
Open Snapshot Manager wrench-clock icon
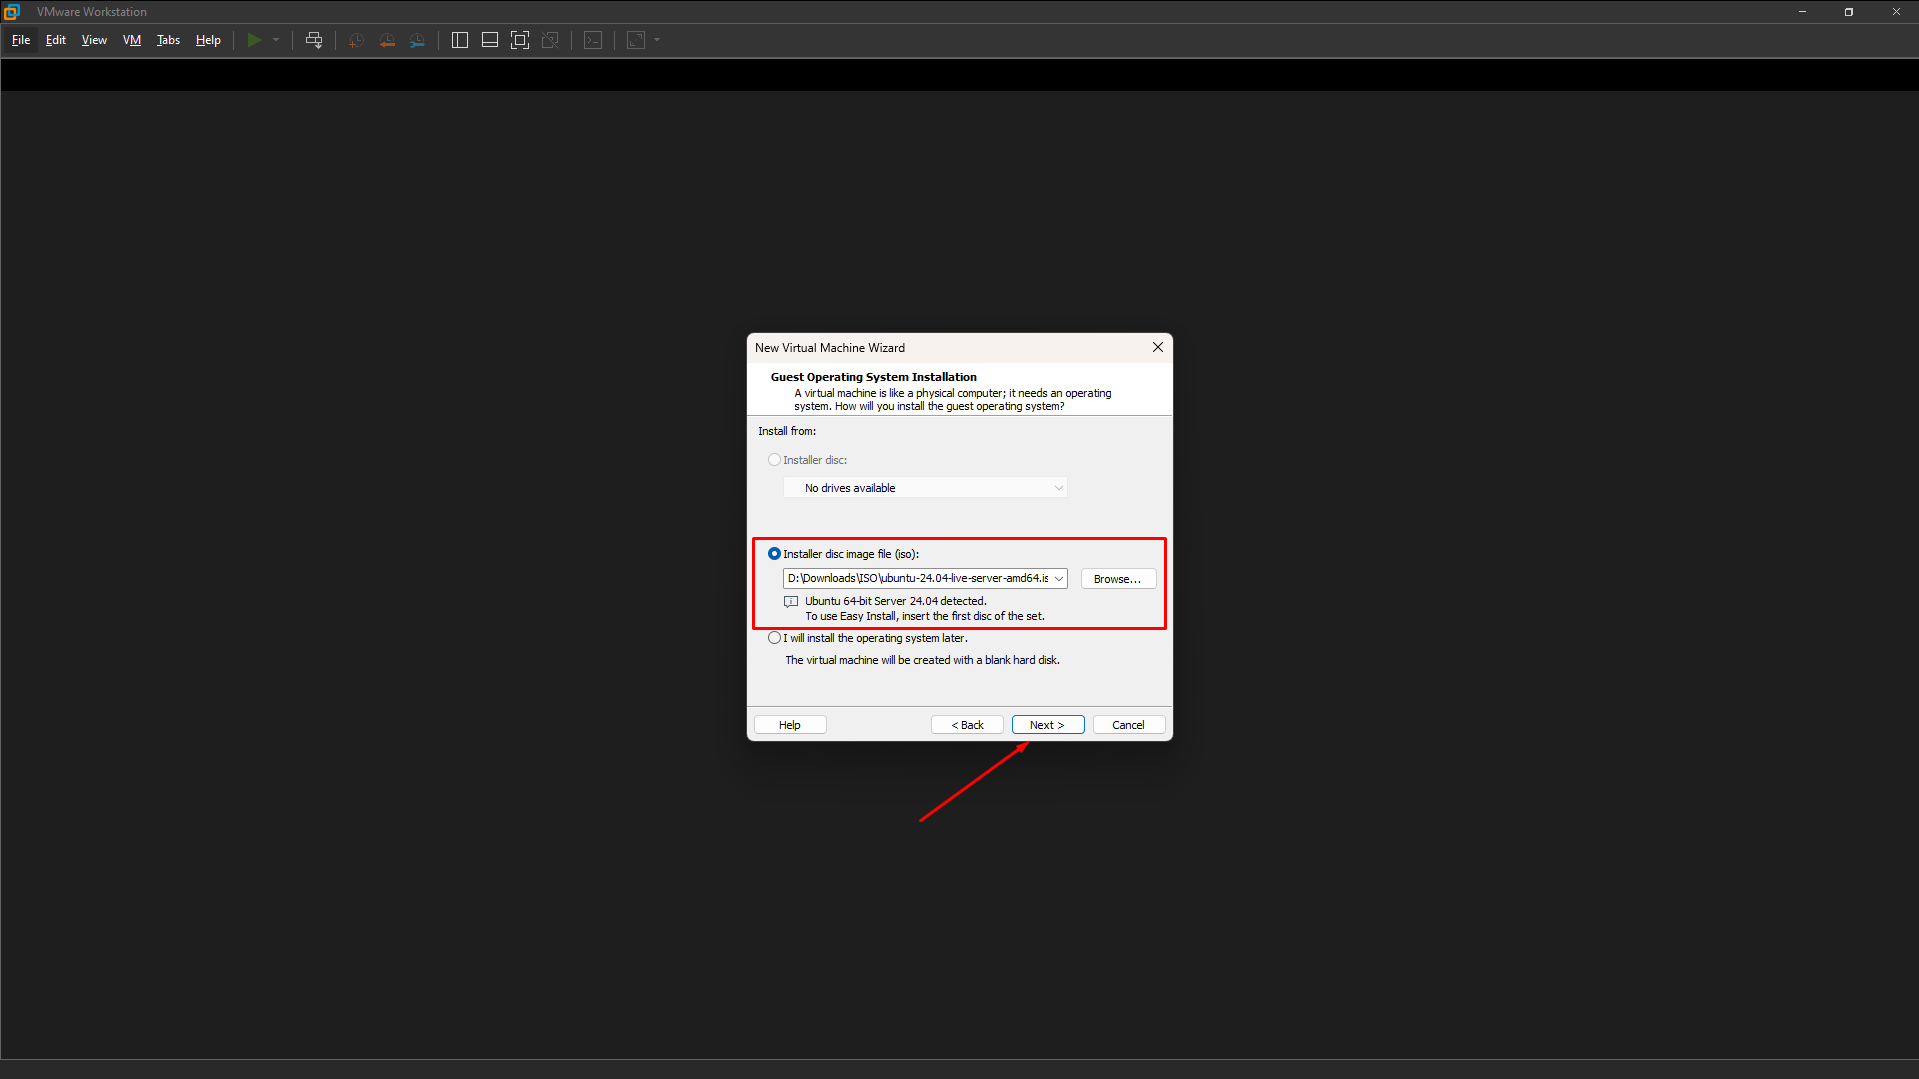point(417,40)
